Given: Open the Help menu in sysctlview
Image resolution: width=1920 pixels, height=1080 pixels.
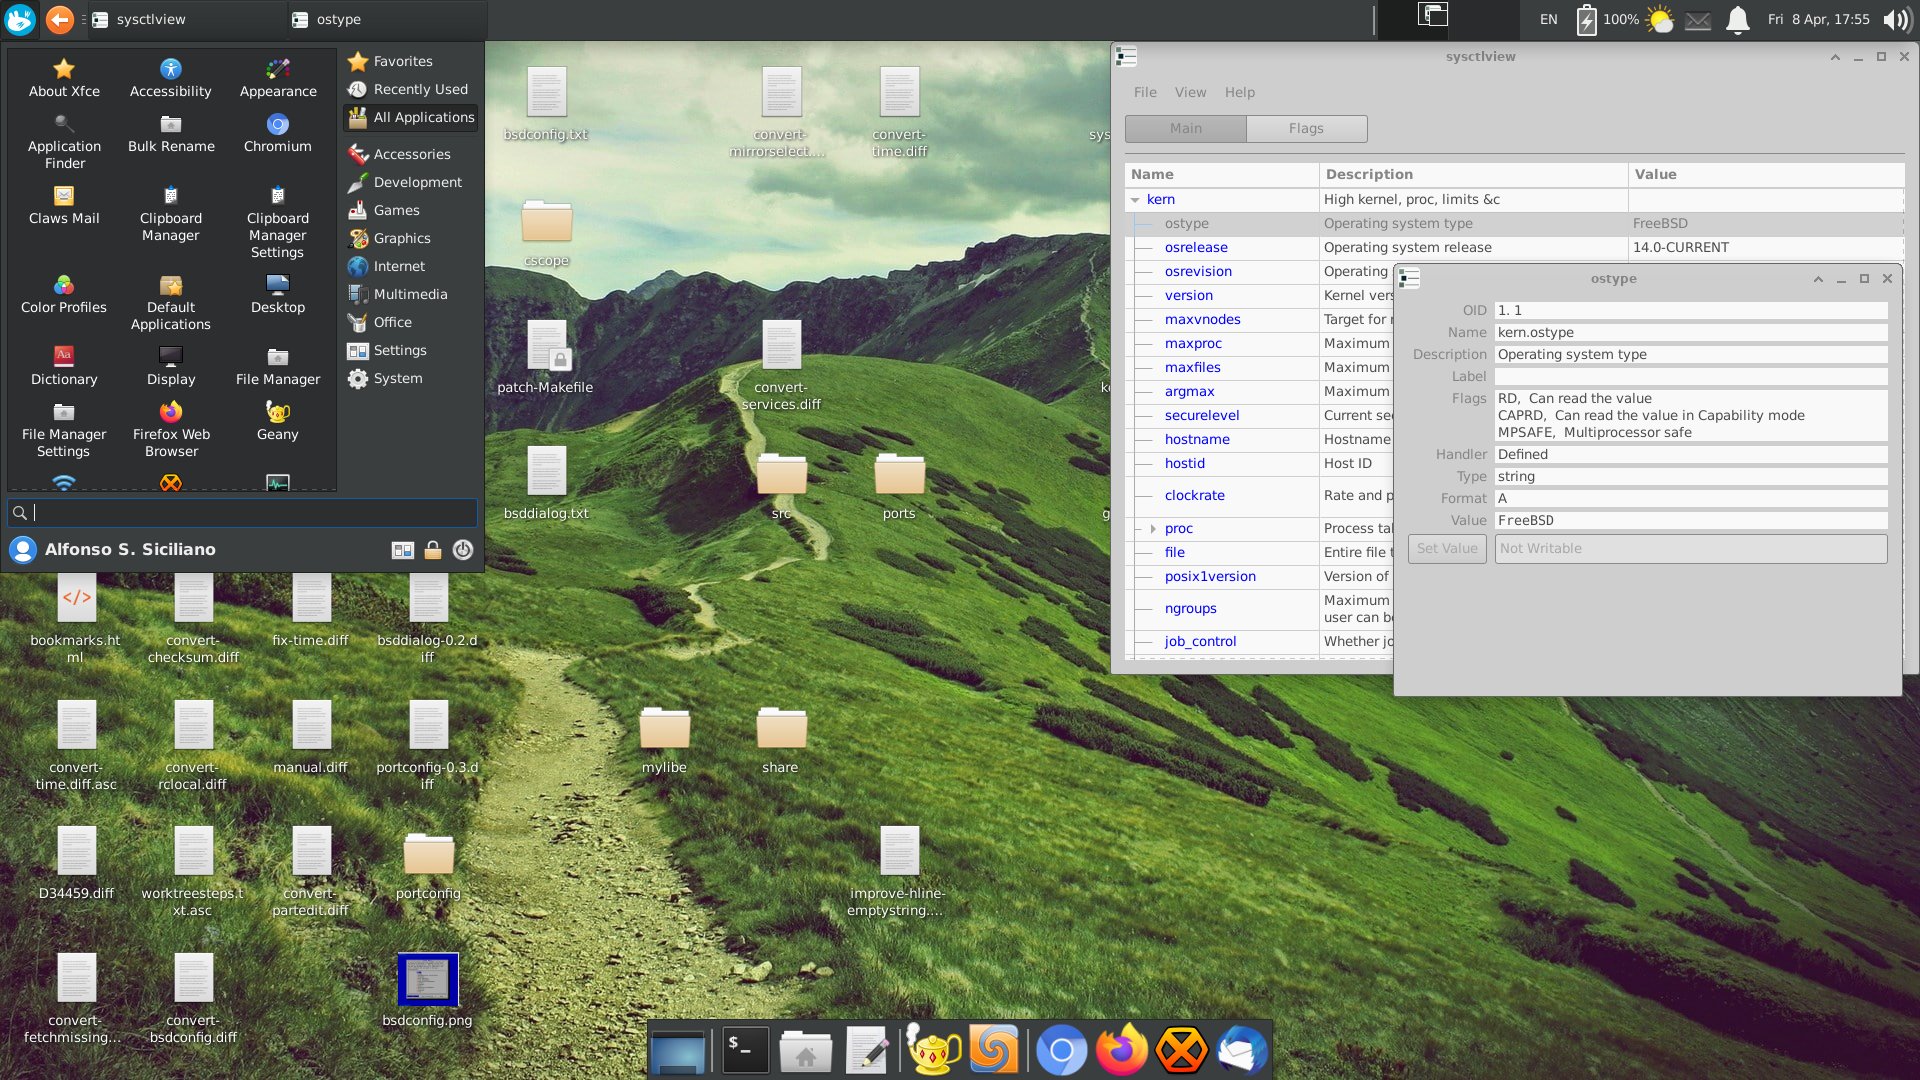Looking at the screenshot, I should (x=1240, y=92).
